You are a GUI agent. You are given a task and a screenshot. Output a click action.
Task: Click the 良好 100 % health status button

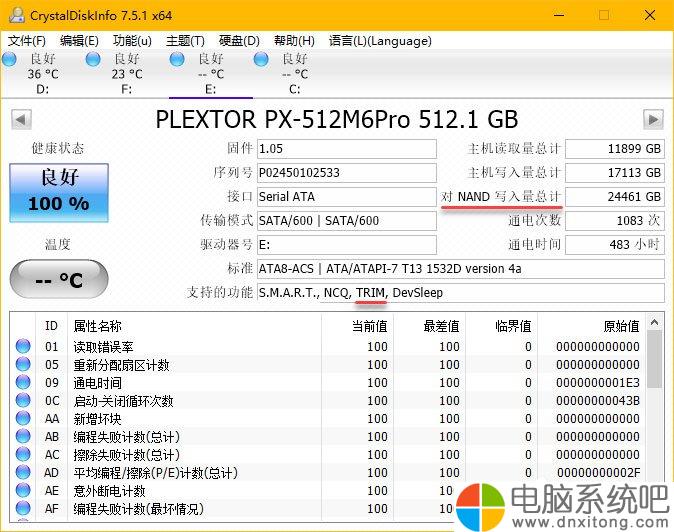point(59,193)
